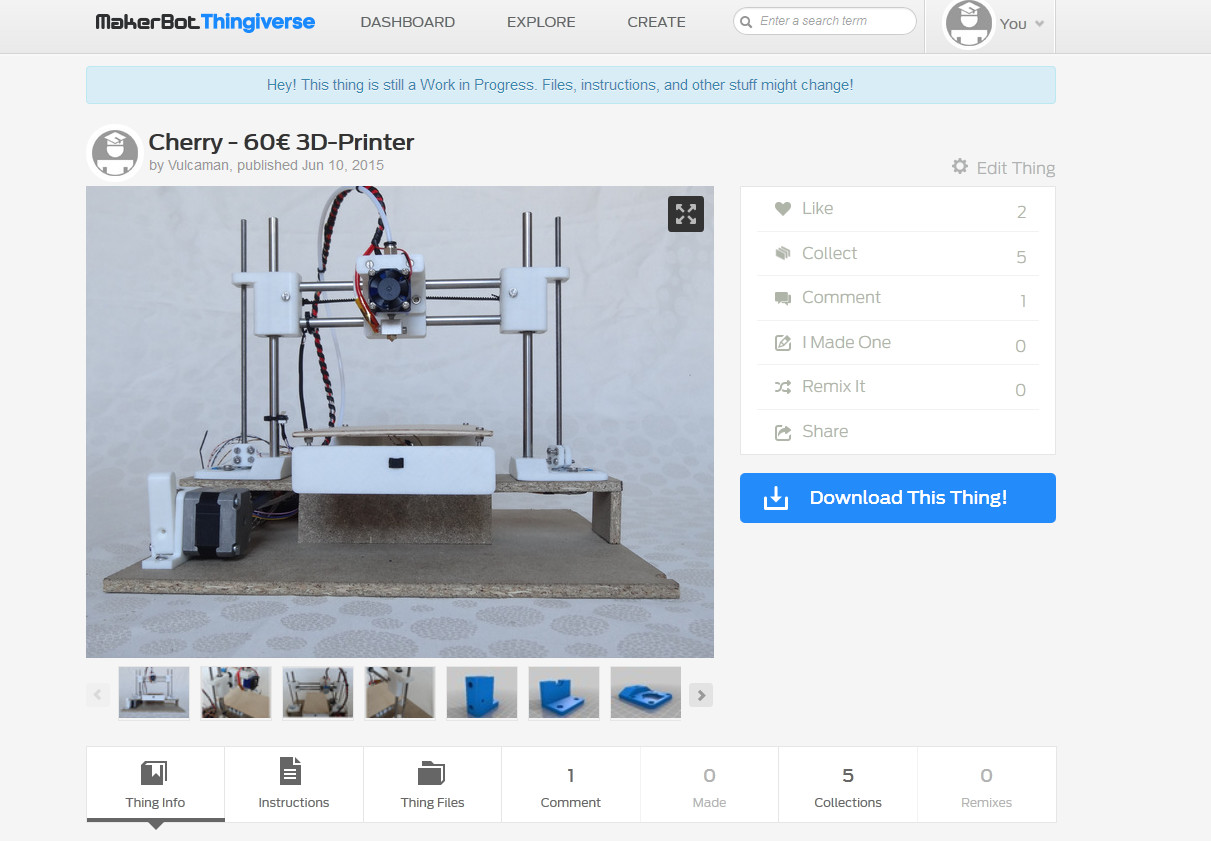Click the Edit Thing gear icon

[959, 167]
